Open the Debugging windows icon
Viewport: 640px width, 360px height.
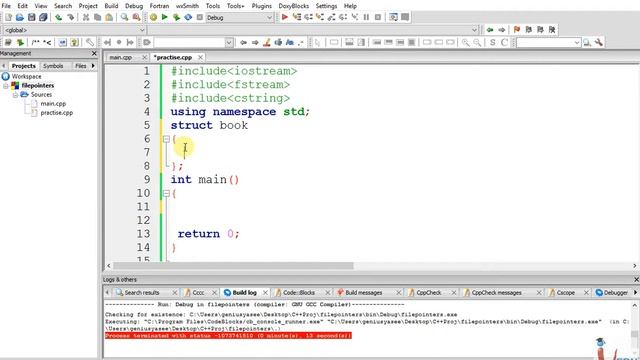coord(393,17)
